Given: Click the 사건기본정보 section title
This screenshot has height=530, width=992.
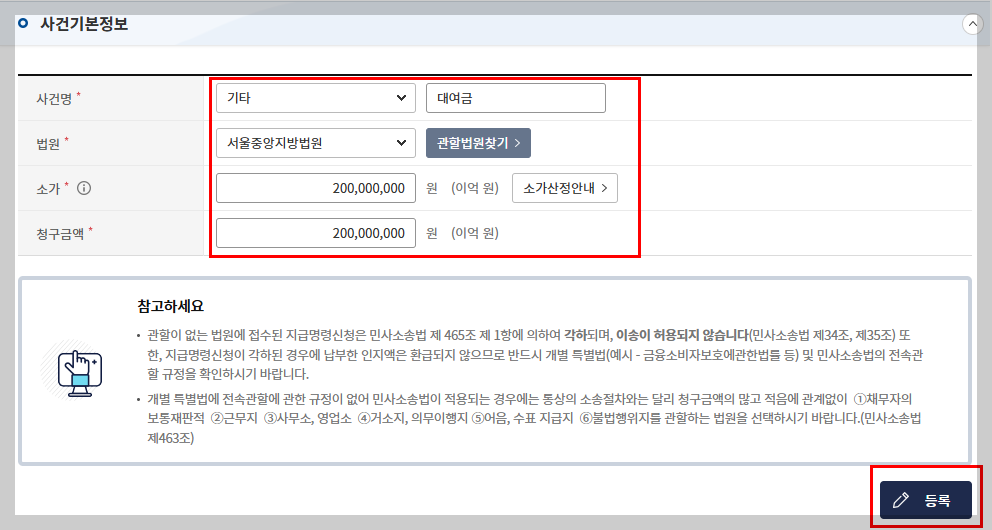Looking at the screenshot, I should pos(84,24).
